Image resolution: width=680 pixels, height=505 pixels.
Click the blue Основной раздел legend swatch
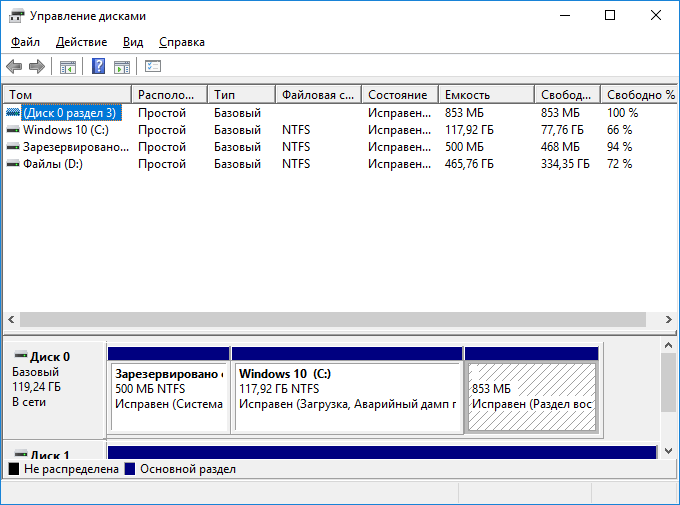click(130, 469)
